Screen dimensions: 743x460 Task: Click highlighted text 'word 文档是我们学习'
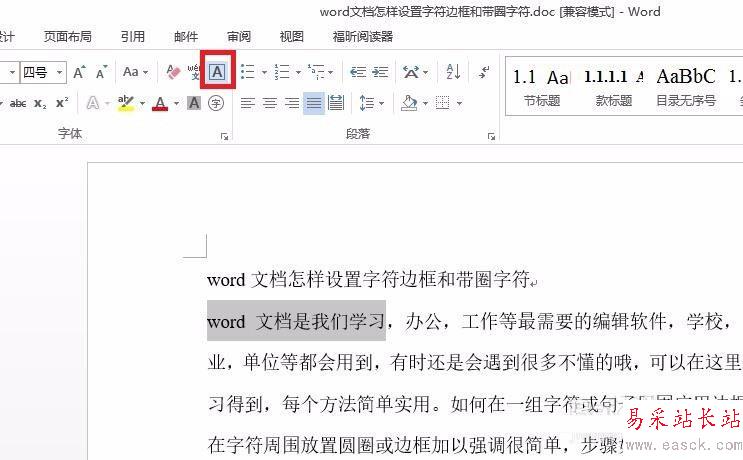(x=296, y=322)
